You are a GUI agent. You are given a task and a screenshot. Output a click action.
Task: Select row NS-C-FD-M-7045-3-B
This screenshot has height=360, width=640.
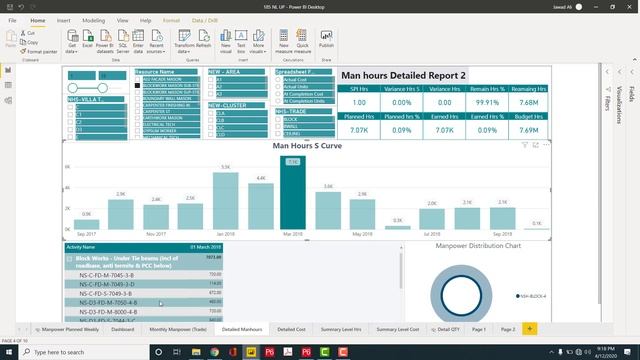[x=144, y=275]
